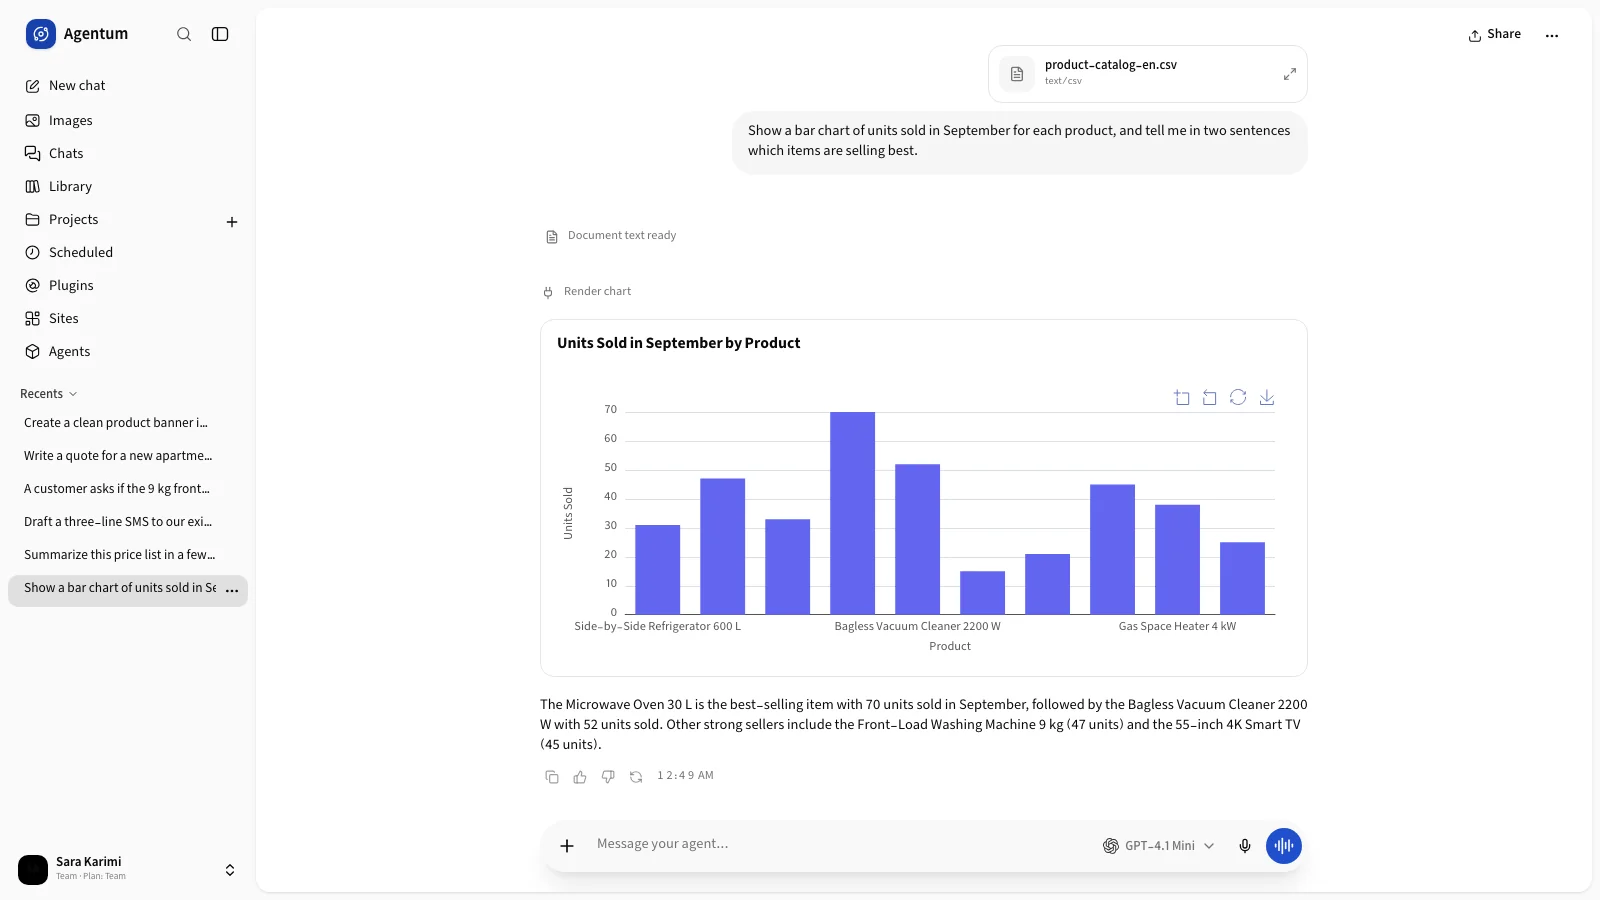Click the Share button
Screen dimensions: 1600x900
[x=1494, y=34]
